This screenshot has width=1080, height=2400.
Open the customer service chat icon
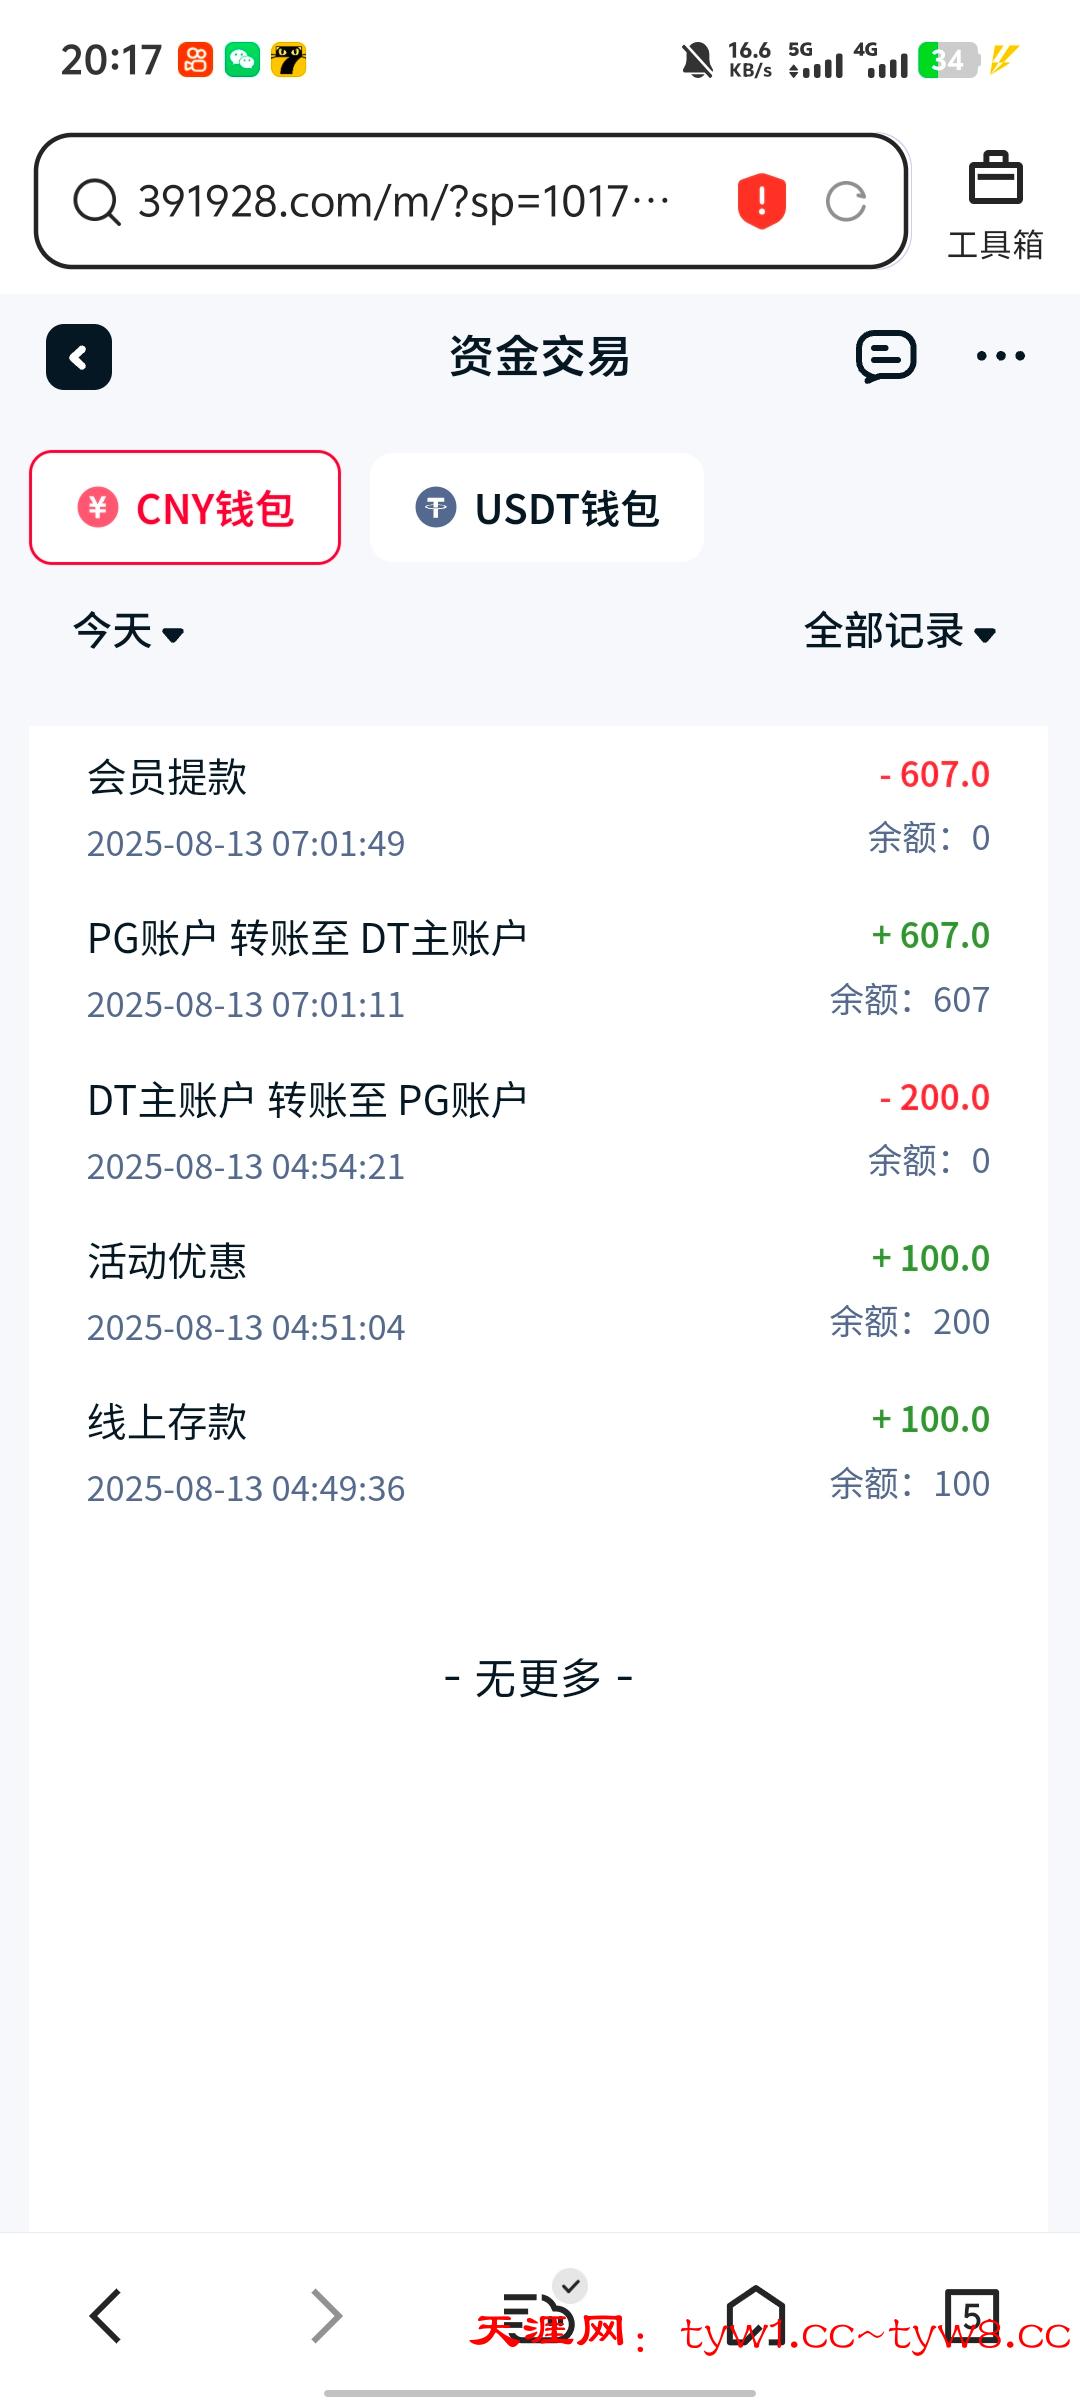point(886,356)
